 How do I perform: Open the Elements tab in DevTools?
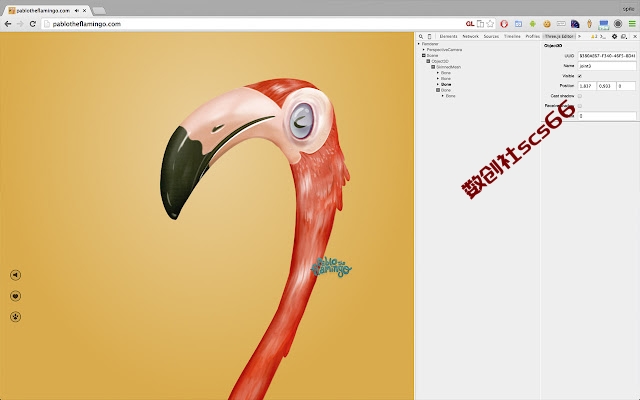click(448, 36)
